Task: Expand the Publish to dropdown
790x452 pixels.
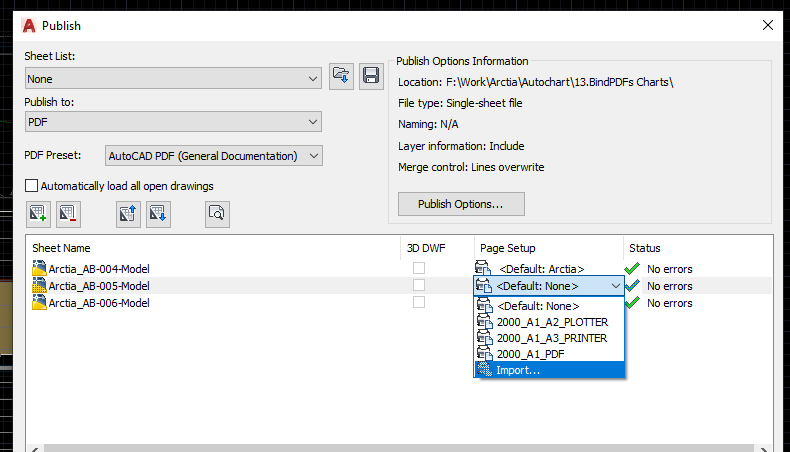Action: click(173, 122)
